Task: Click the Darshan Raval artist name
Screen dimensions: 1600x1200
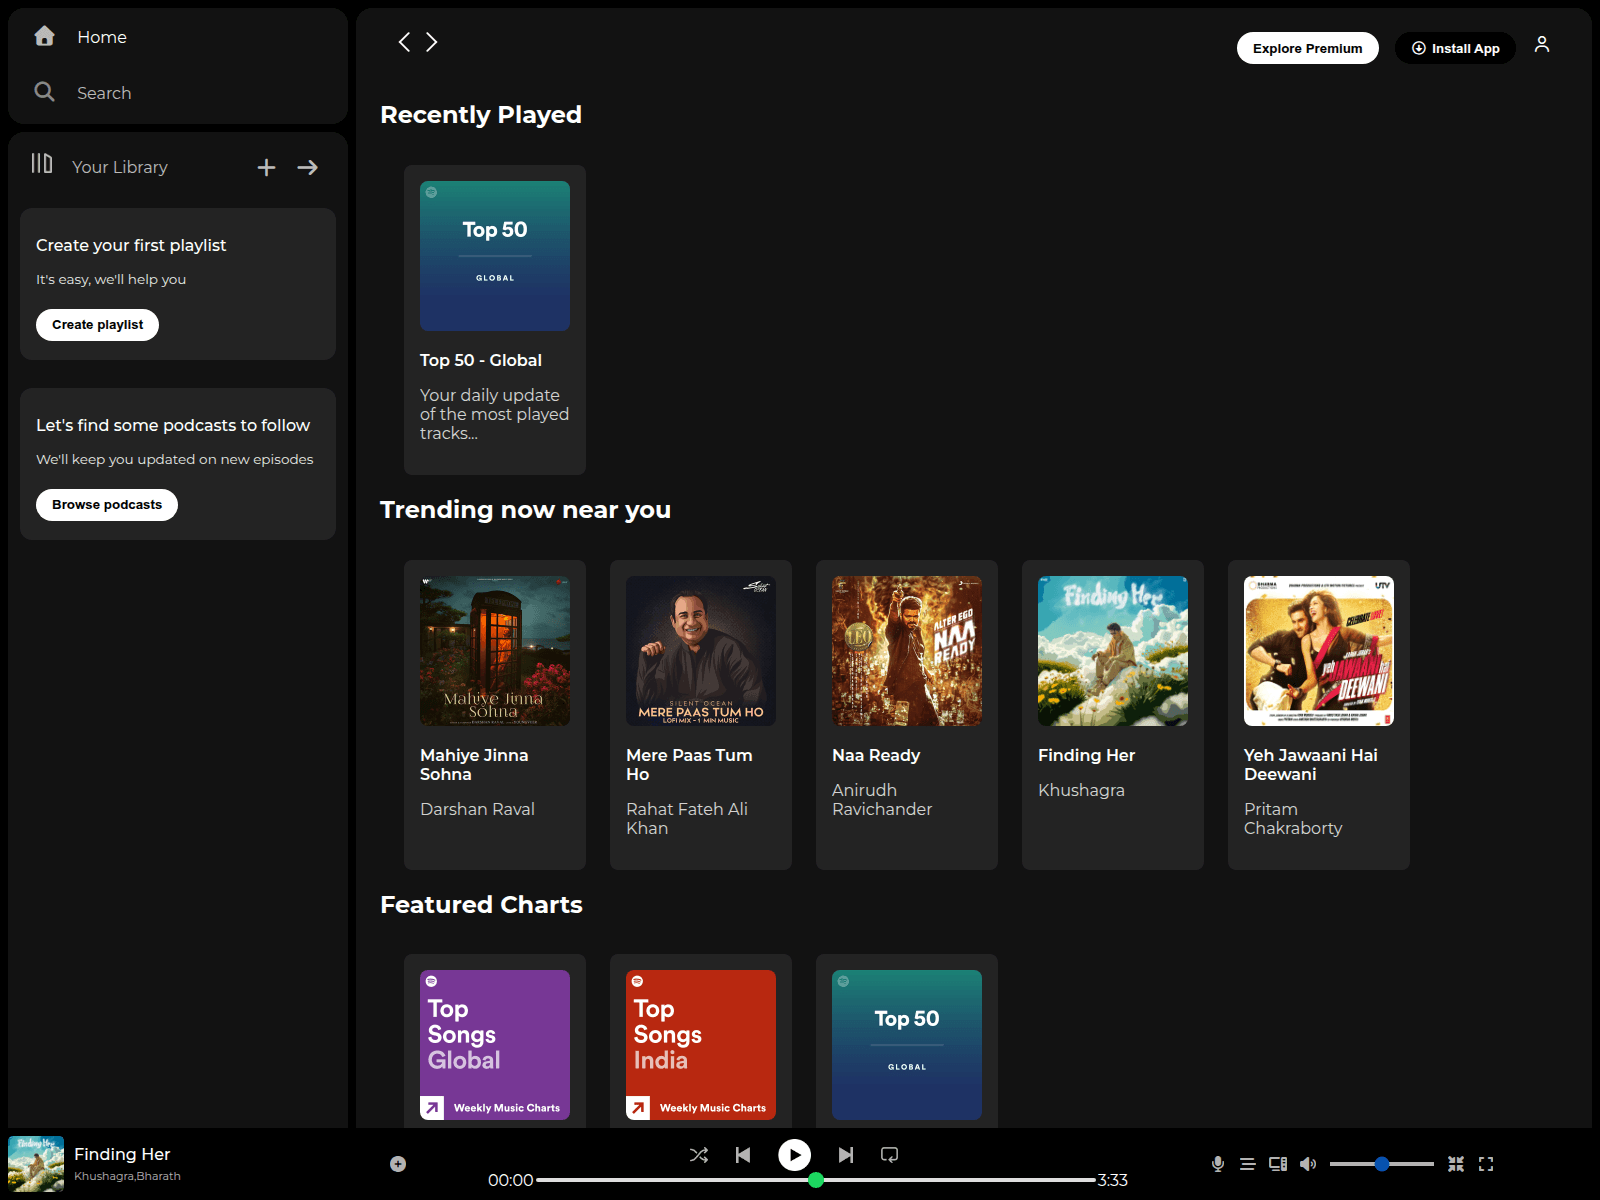Action: click(477, 809)
